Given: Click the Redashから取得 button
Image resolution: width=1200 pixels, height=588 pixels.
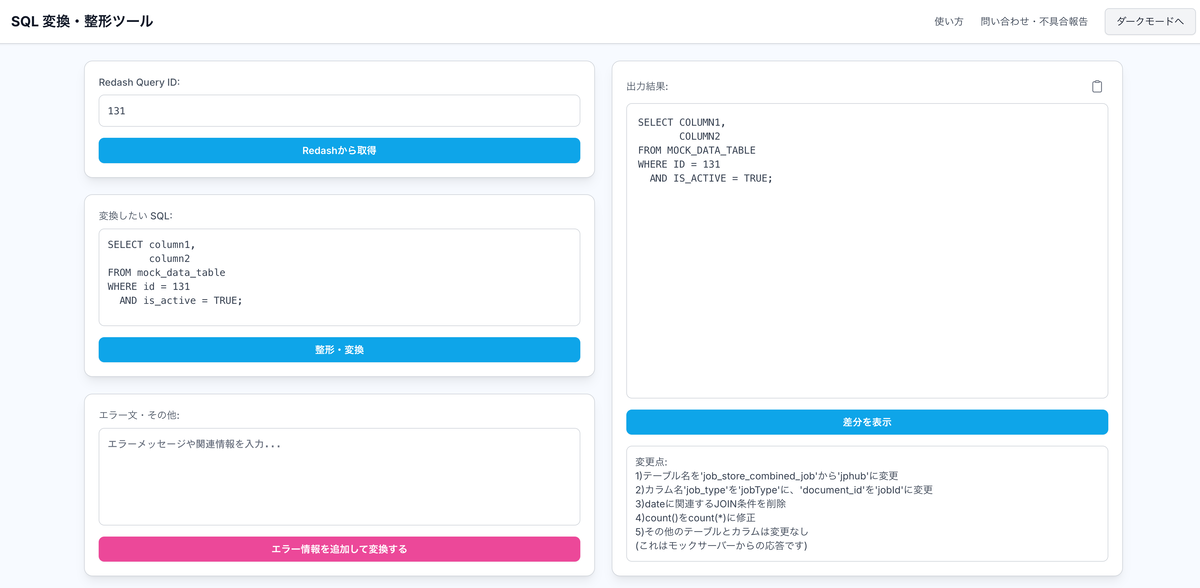Looking at the screenshot, I should 339,150.
